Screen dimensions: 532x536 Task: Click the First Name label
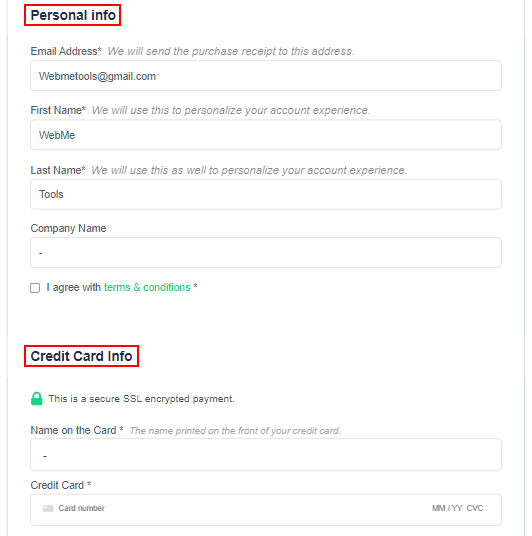pos(58,110)
